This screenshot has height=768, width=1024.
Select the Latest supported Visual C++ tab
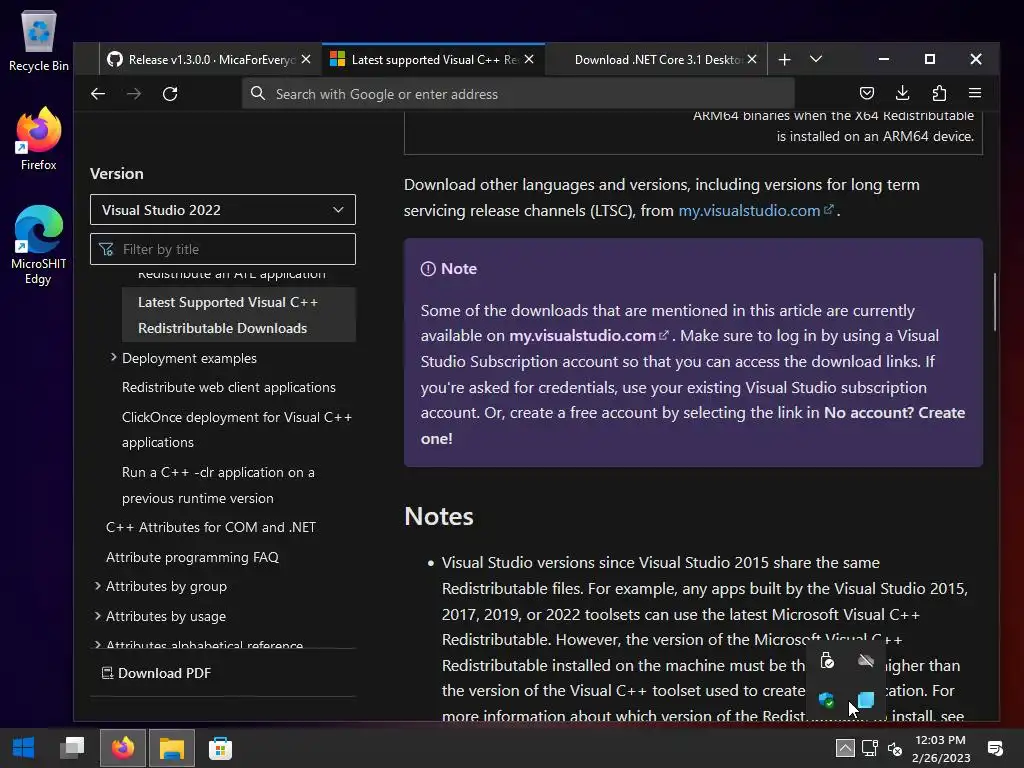coord(434,59)
